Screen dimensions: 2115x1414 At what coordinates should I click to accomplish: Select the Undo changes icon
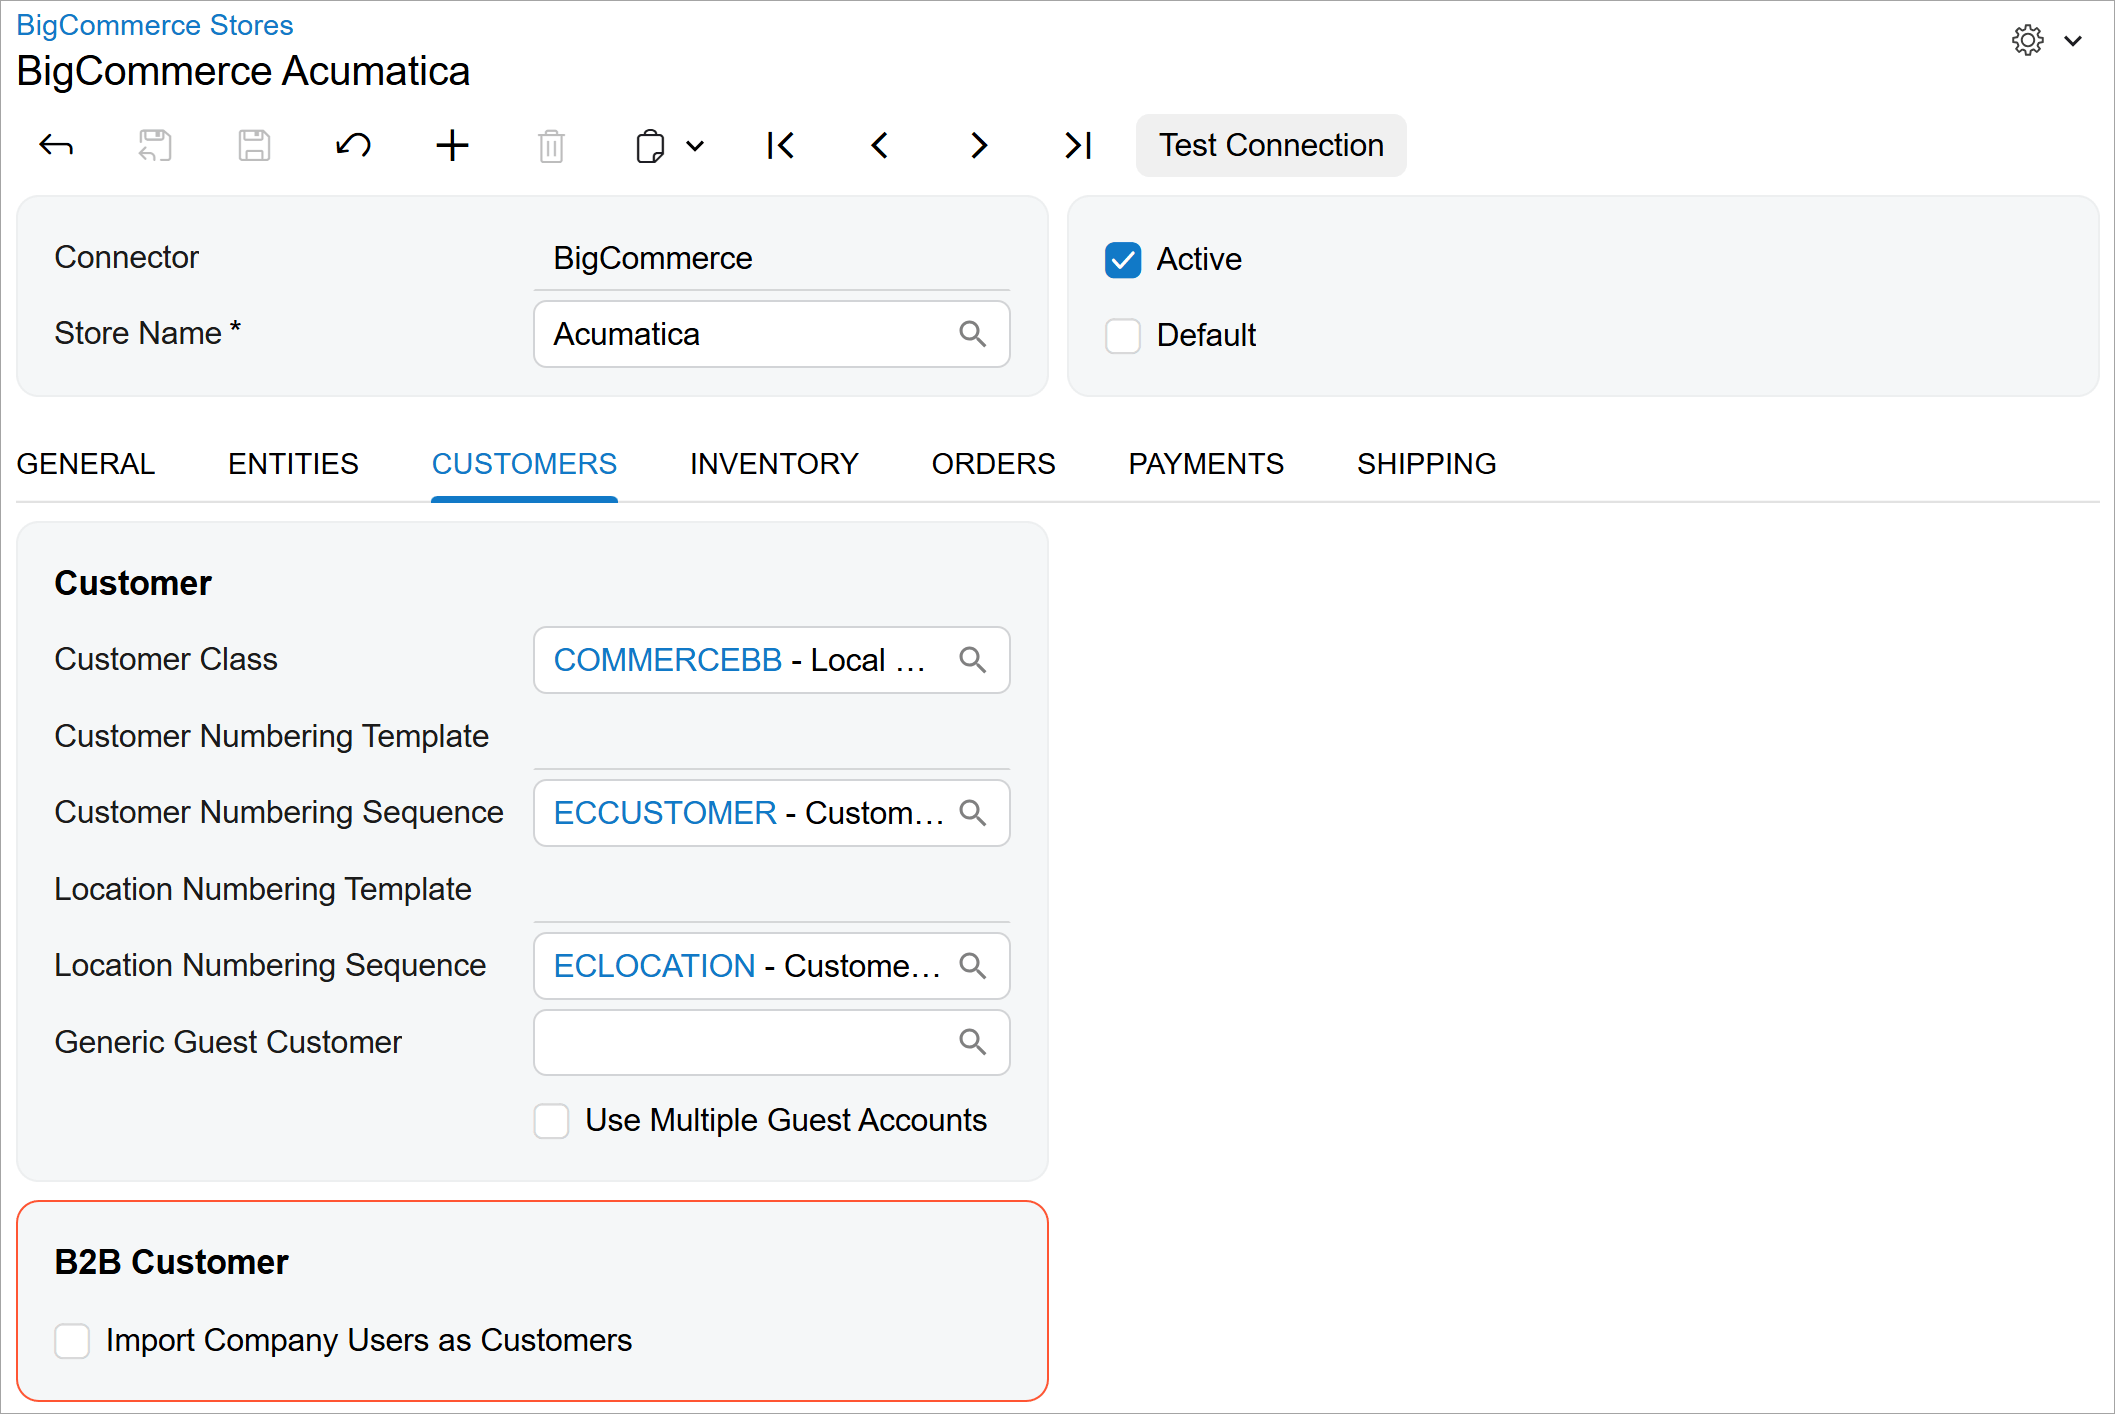point(352,145)
